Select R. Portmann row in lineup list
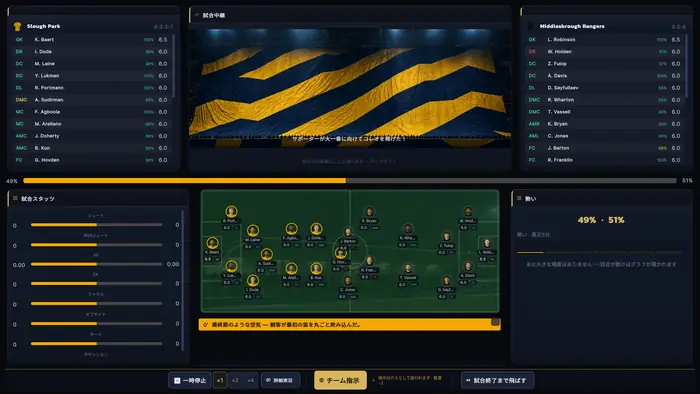The width and height of the screenshot is (700, 394). [92, 87]
